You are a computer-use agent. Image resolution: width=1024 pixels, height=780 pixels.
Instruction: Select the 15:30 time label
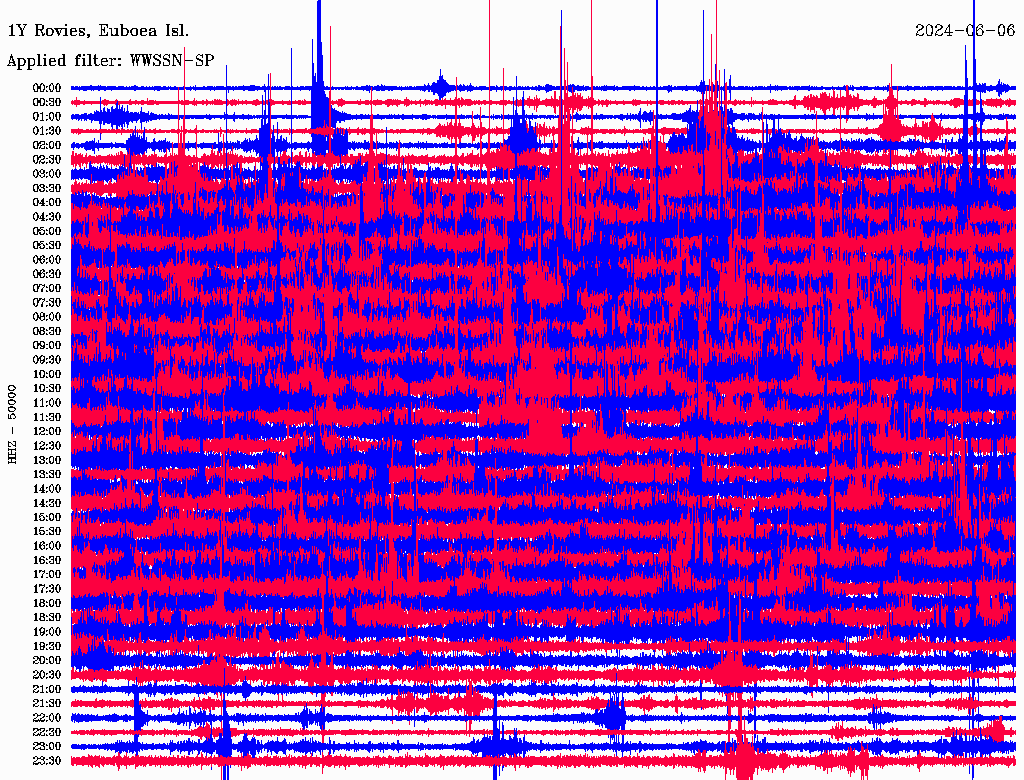click(47, 532)
